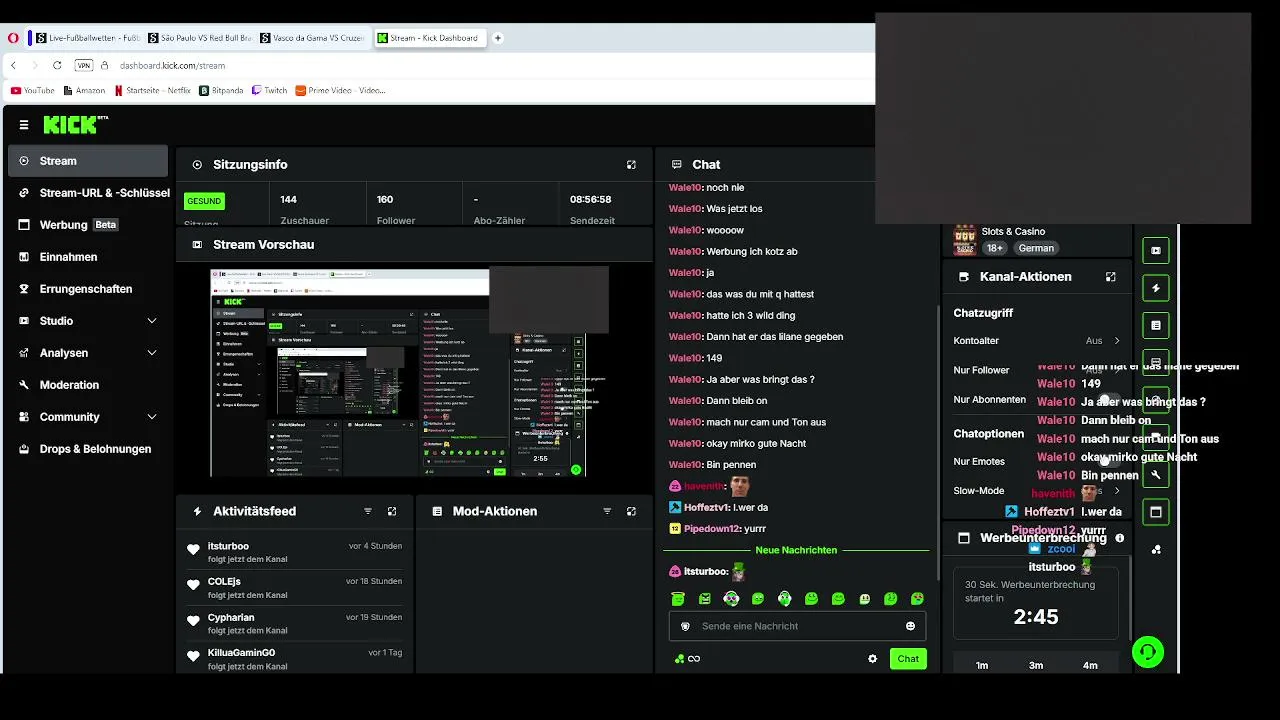Open Mod-Aktionen filter options

(x=607, y=511)
